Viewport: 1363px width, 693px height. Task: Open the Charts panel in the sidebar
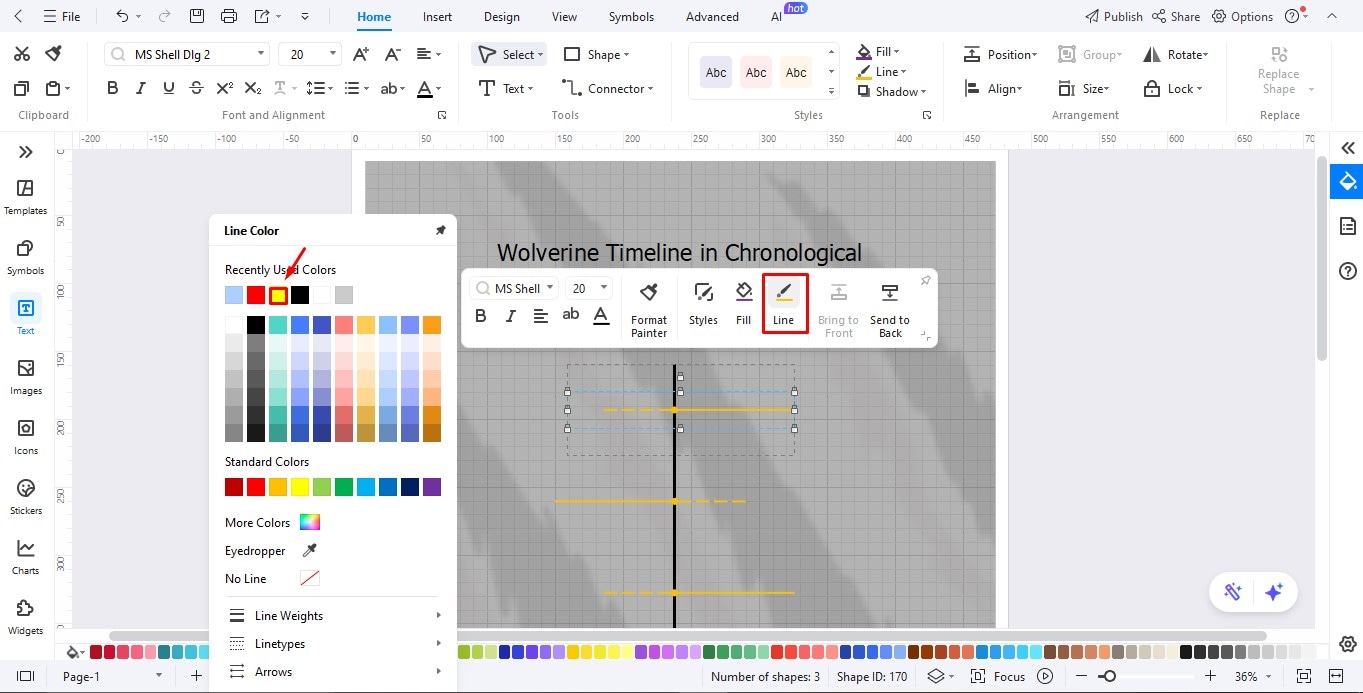coord(26,557)
